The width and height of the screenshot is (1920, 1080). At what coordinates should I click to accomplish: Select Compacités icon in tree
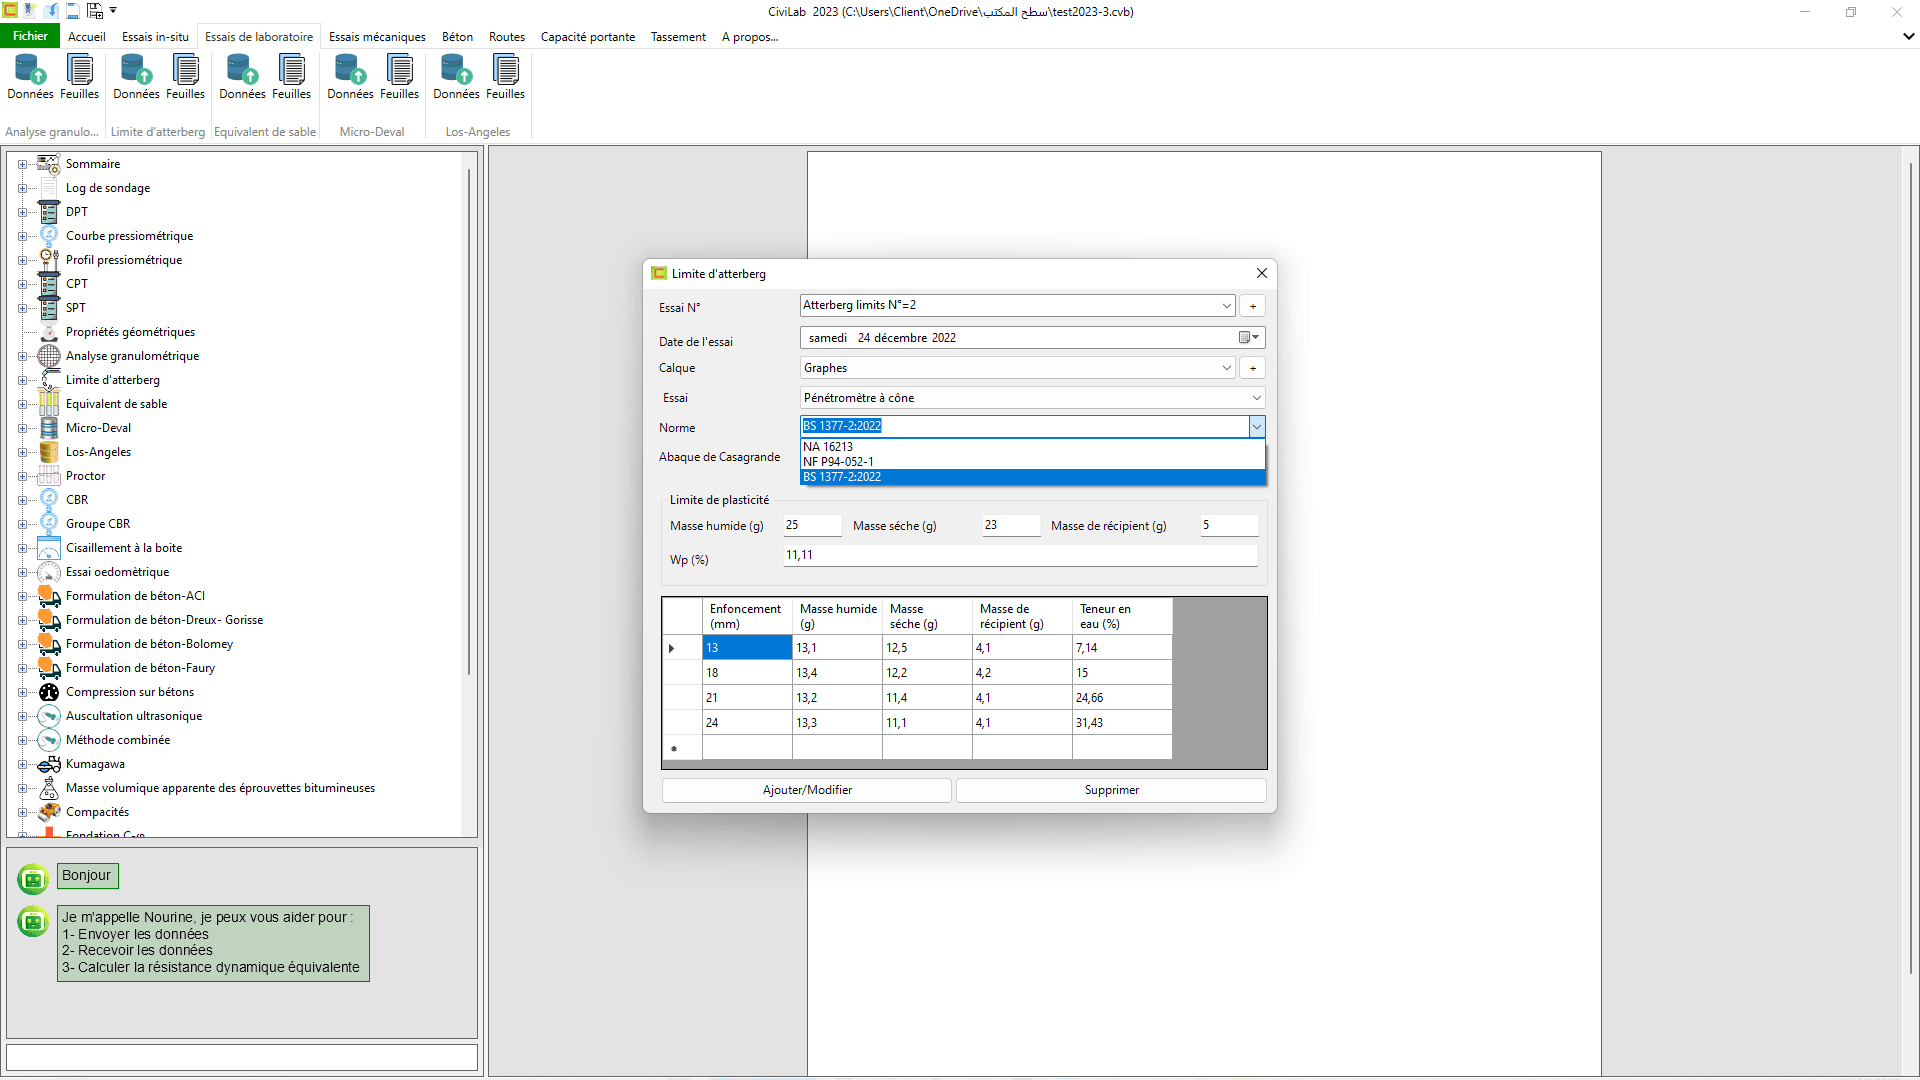click(x=49, y=812)
